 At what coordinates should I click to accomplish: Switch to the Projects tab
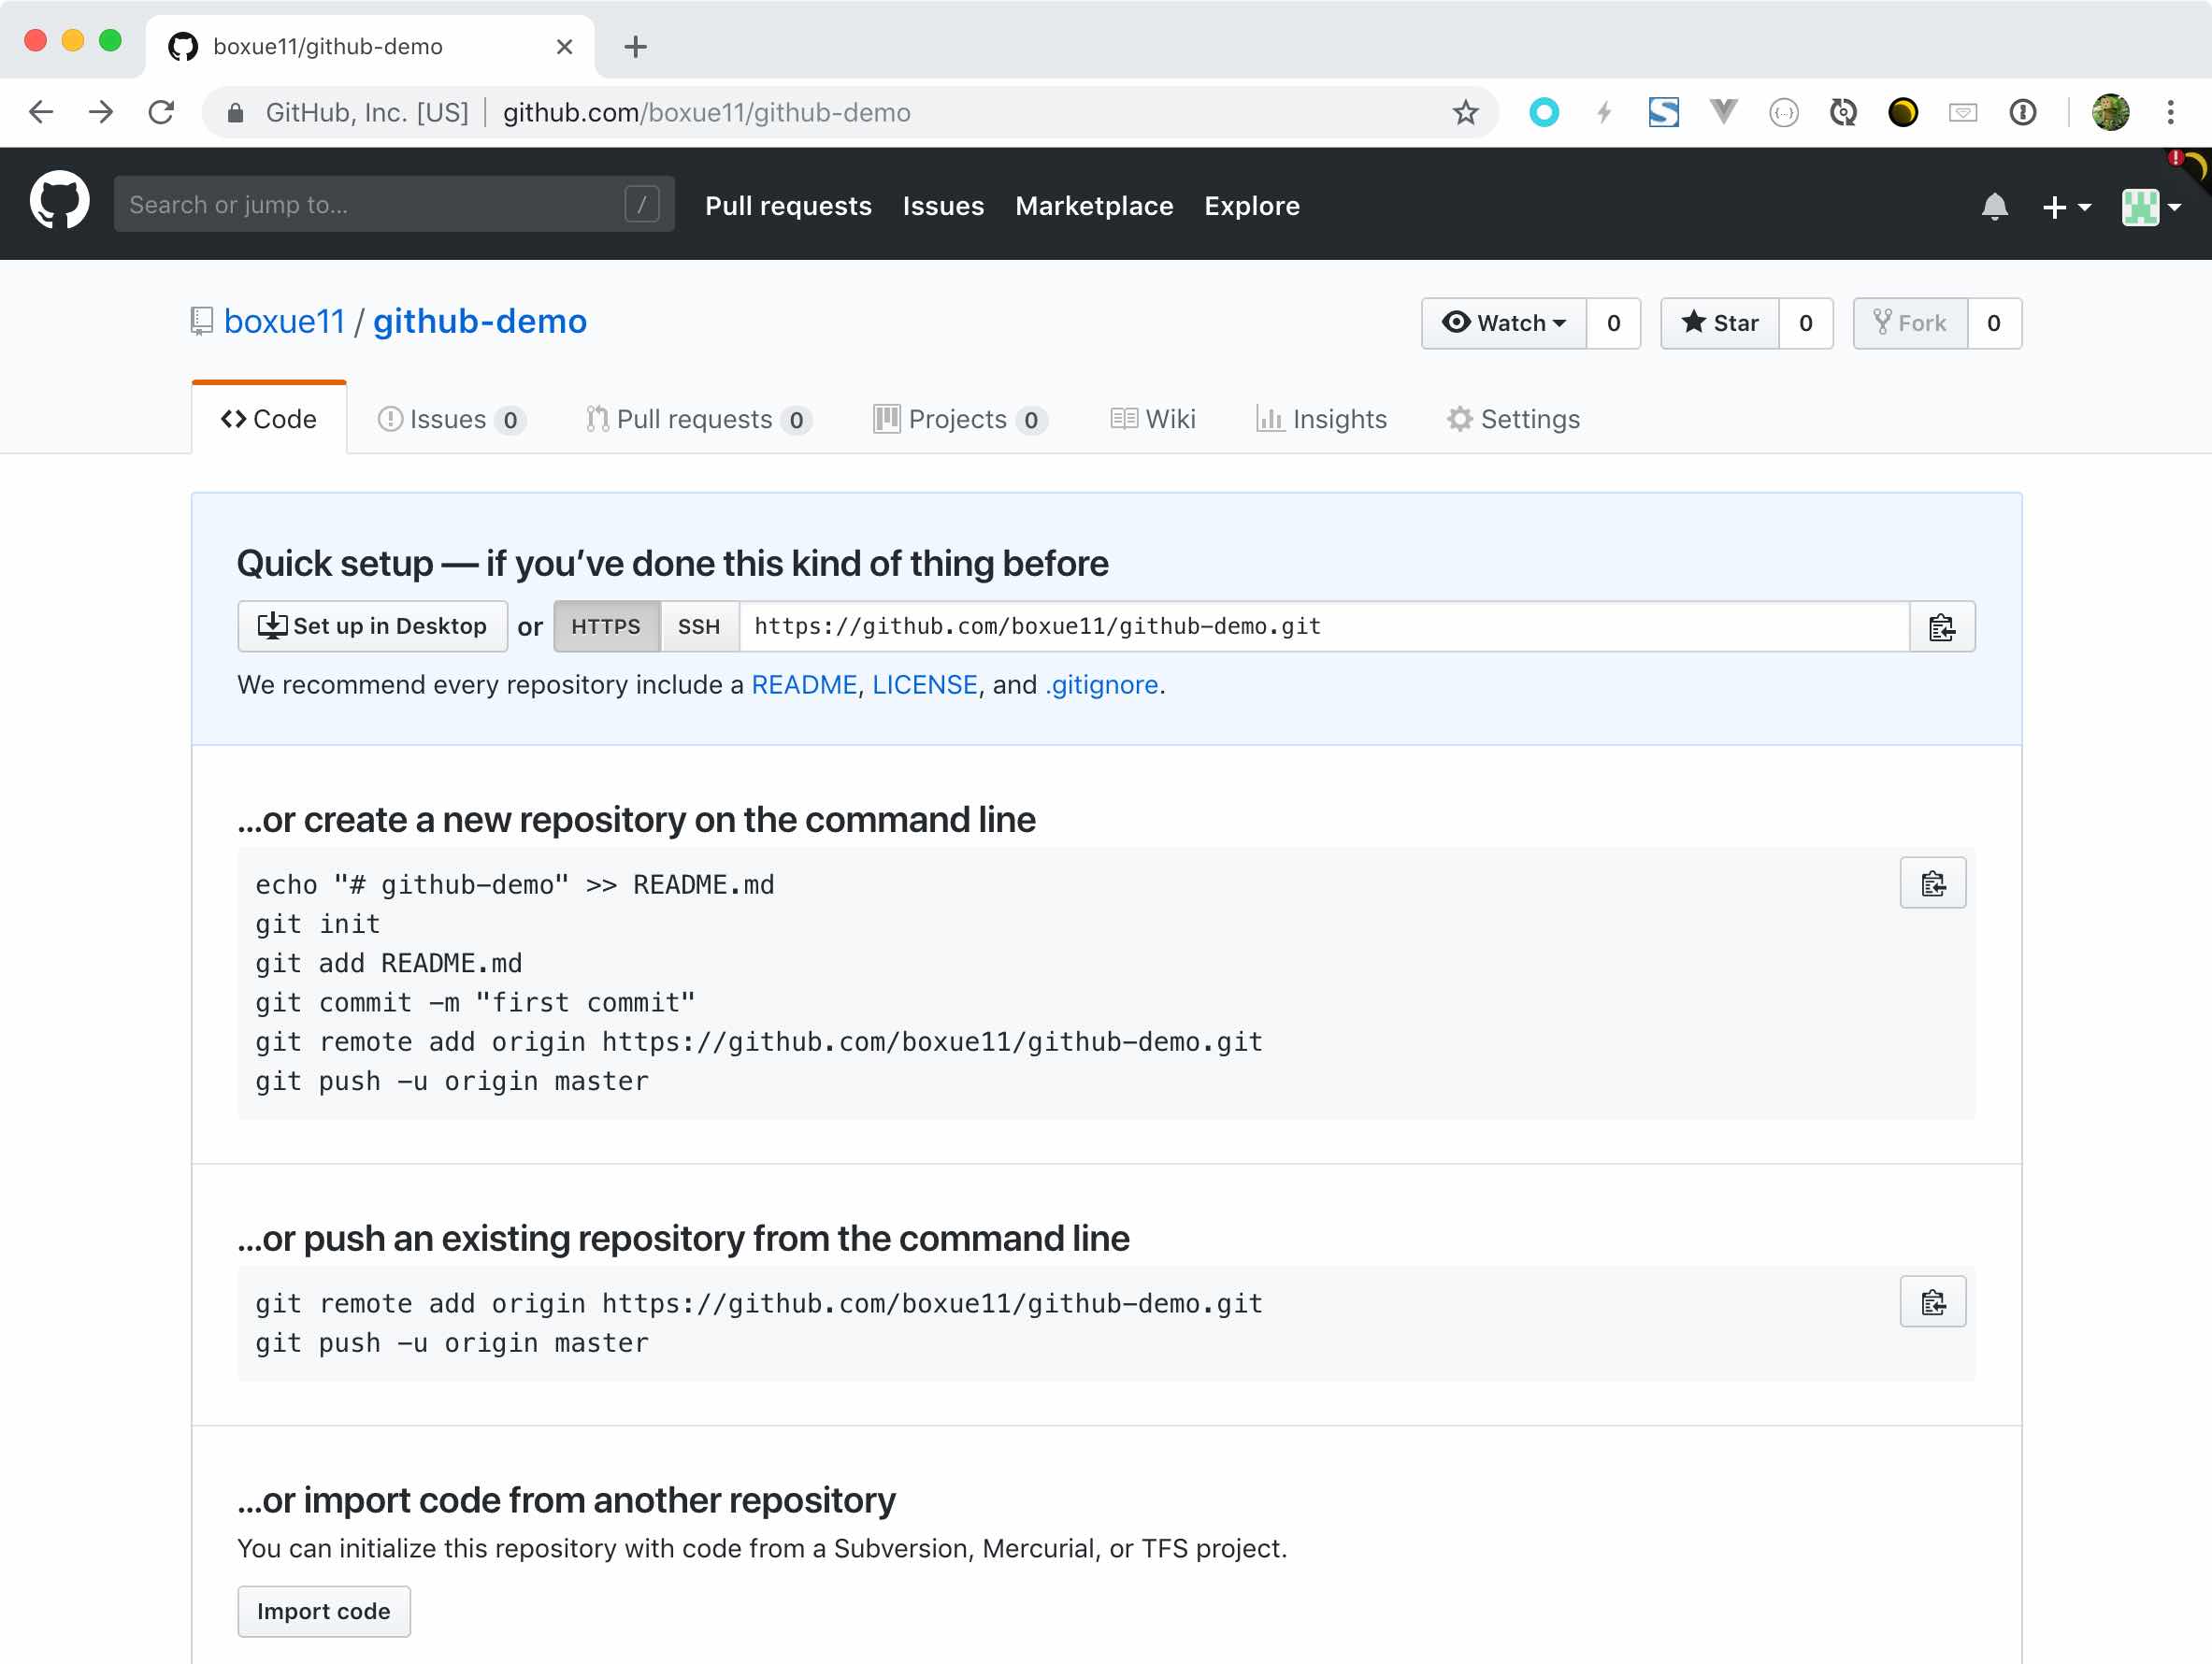point(959,419)
